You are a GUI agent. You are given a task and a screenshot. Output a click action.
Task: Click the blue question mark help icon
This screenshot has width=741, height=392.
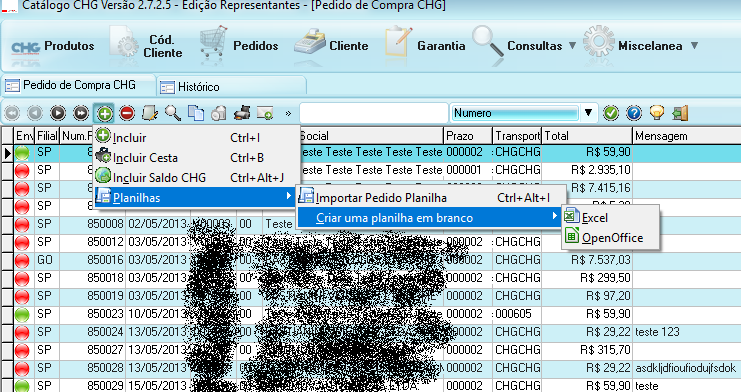point(634,113)
